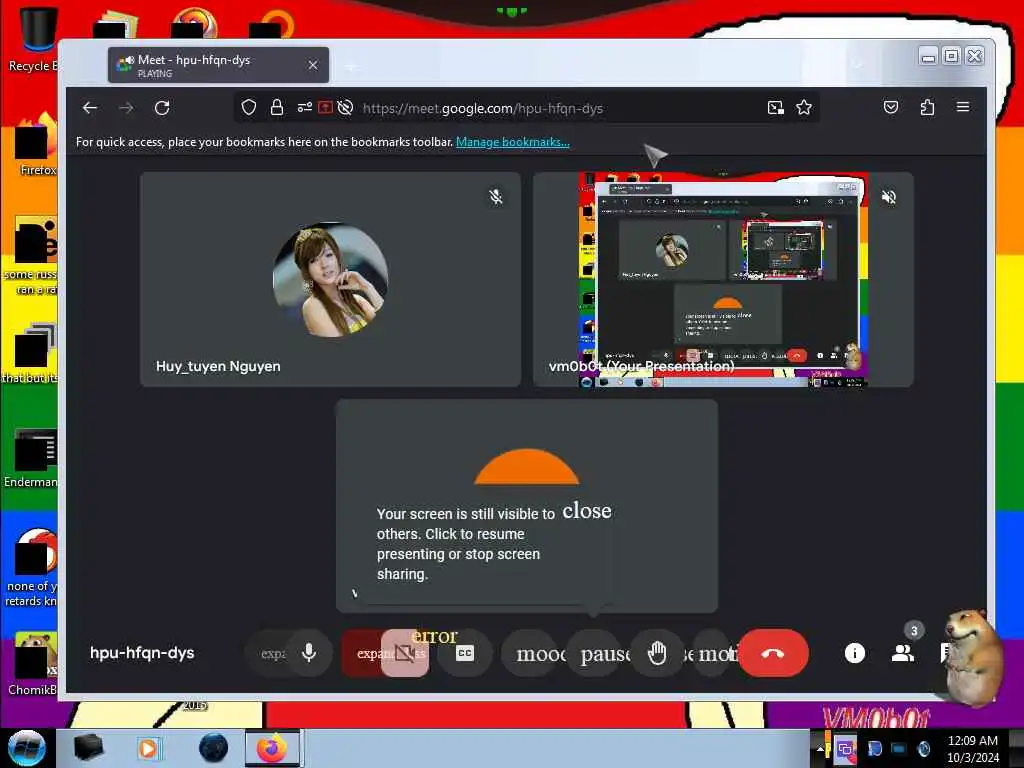Reload the Google Meet page
1024x768 pixels.
click(162, 108)
